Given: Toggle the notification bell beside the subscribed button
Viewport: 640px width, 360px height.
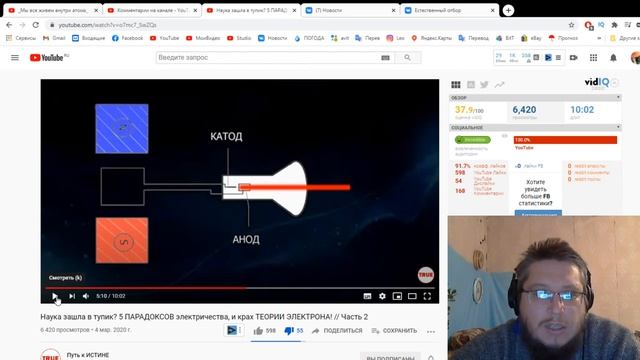Looking at the screenshot, I should [x=431, y=358].
